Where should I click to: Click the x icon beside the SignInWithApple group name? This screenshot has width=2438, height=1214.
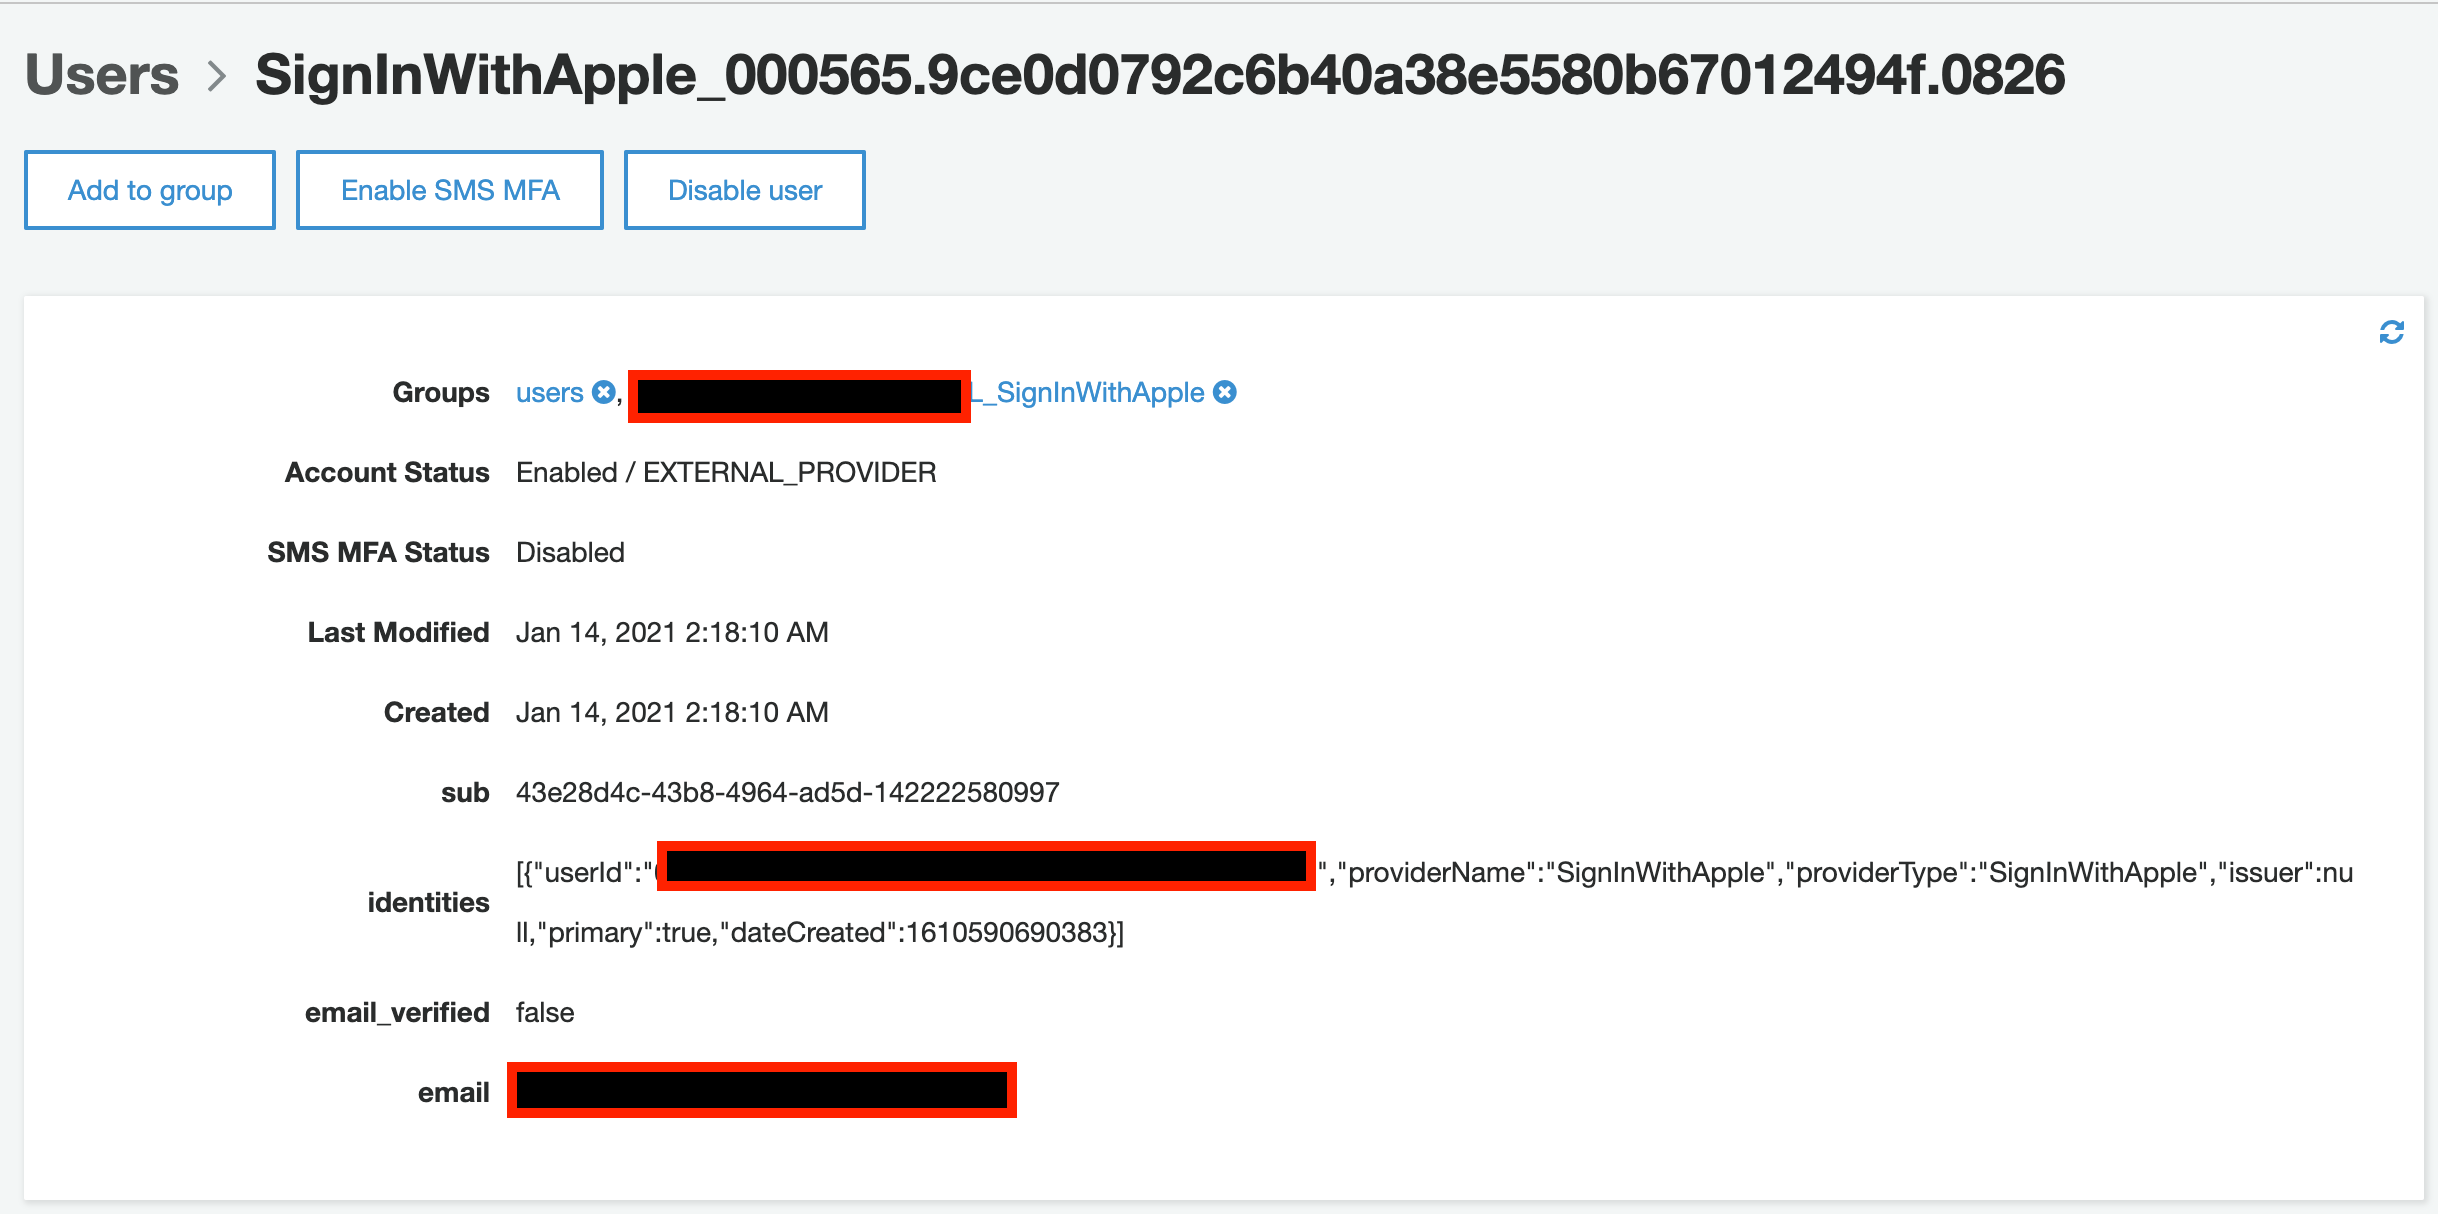coord(1226,392)
